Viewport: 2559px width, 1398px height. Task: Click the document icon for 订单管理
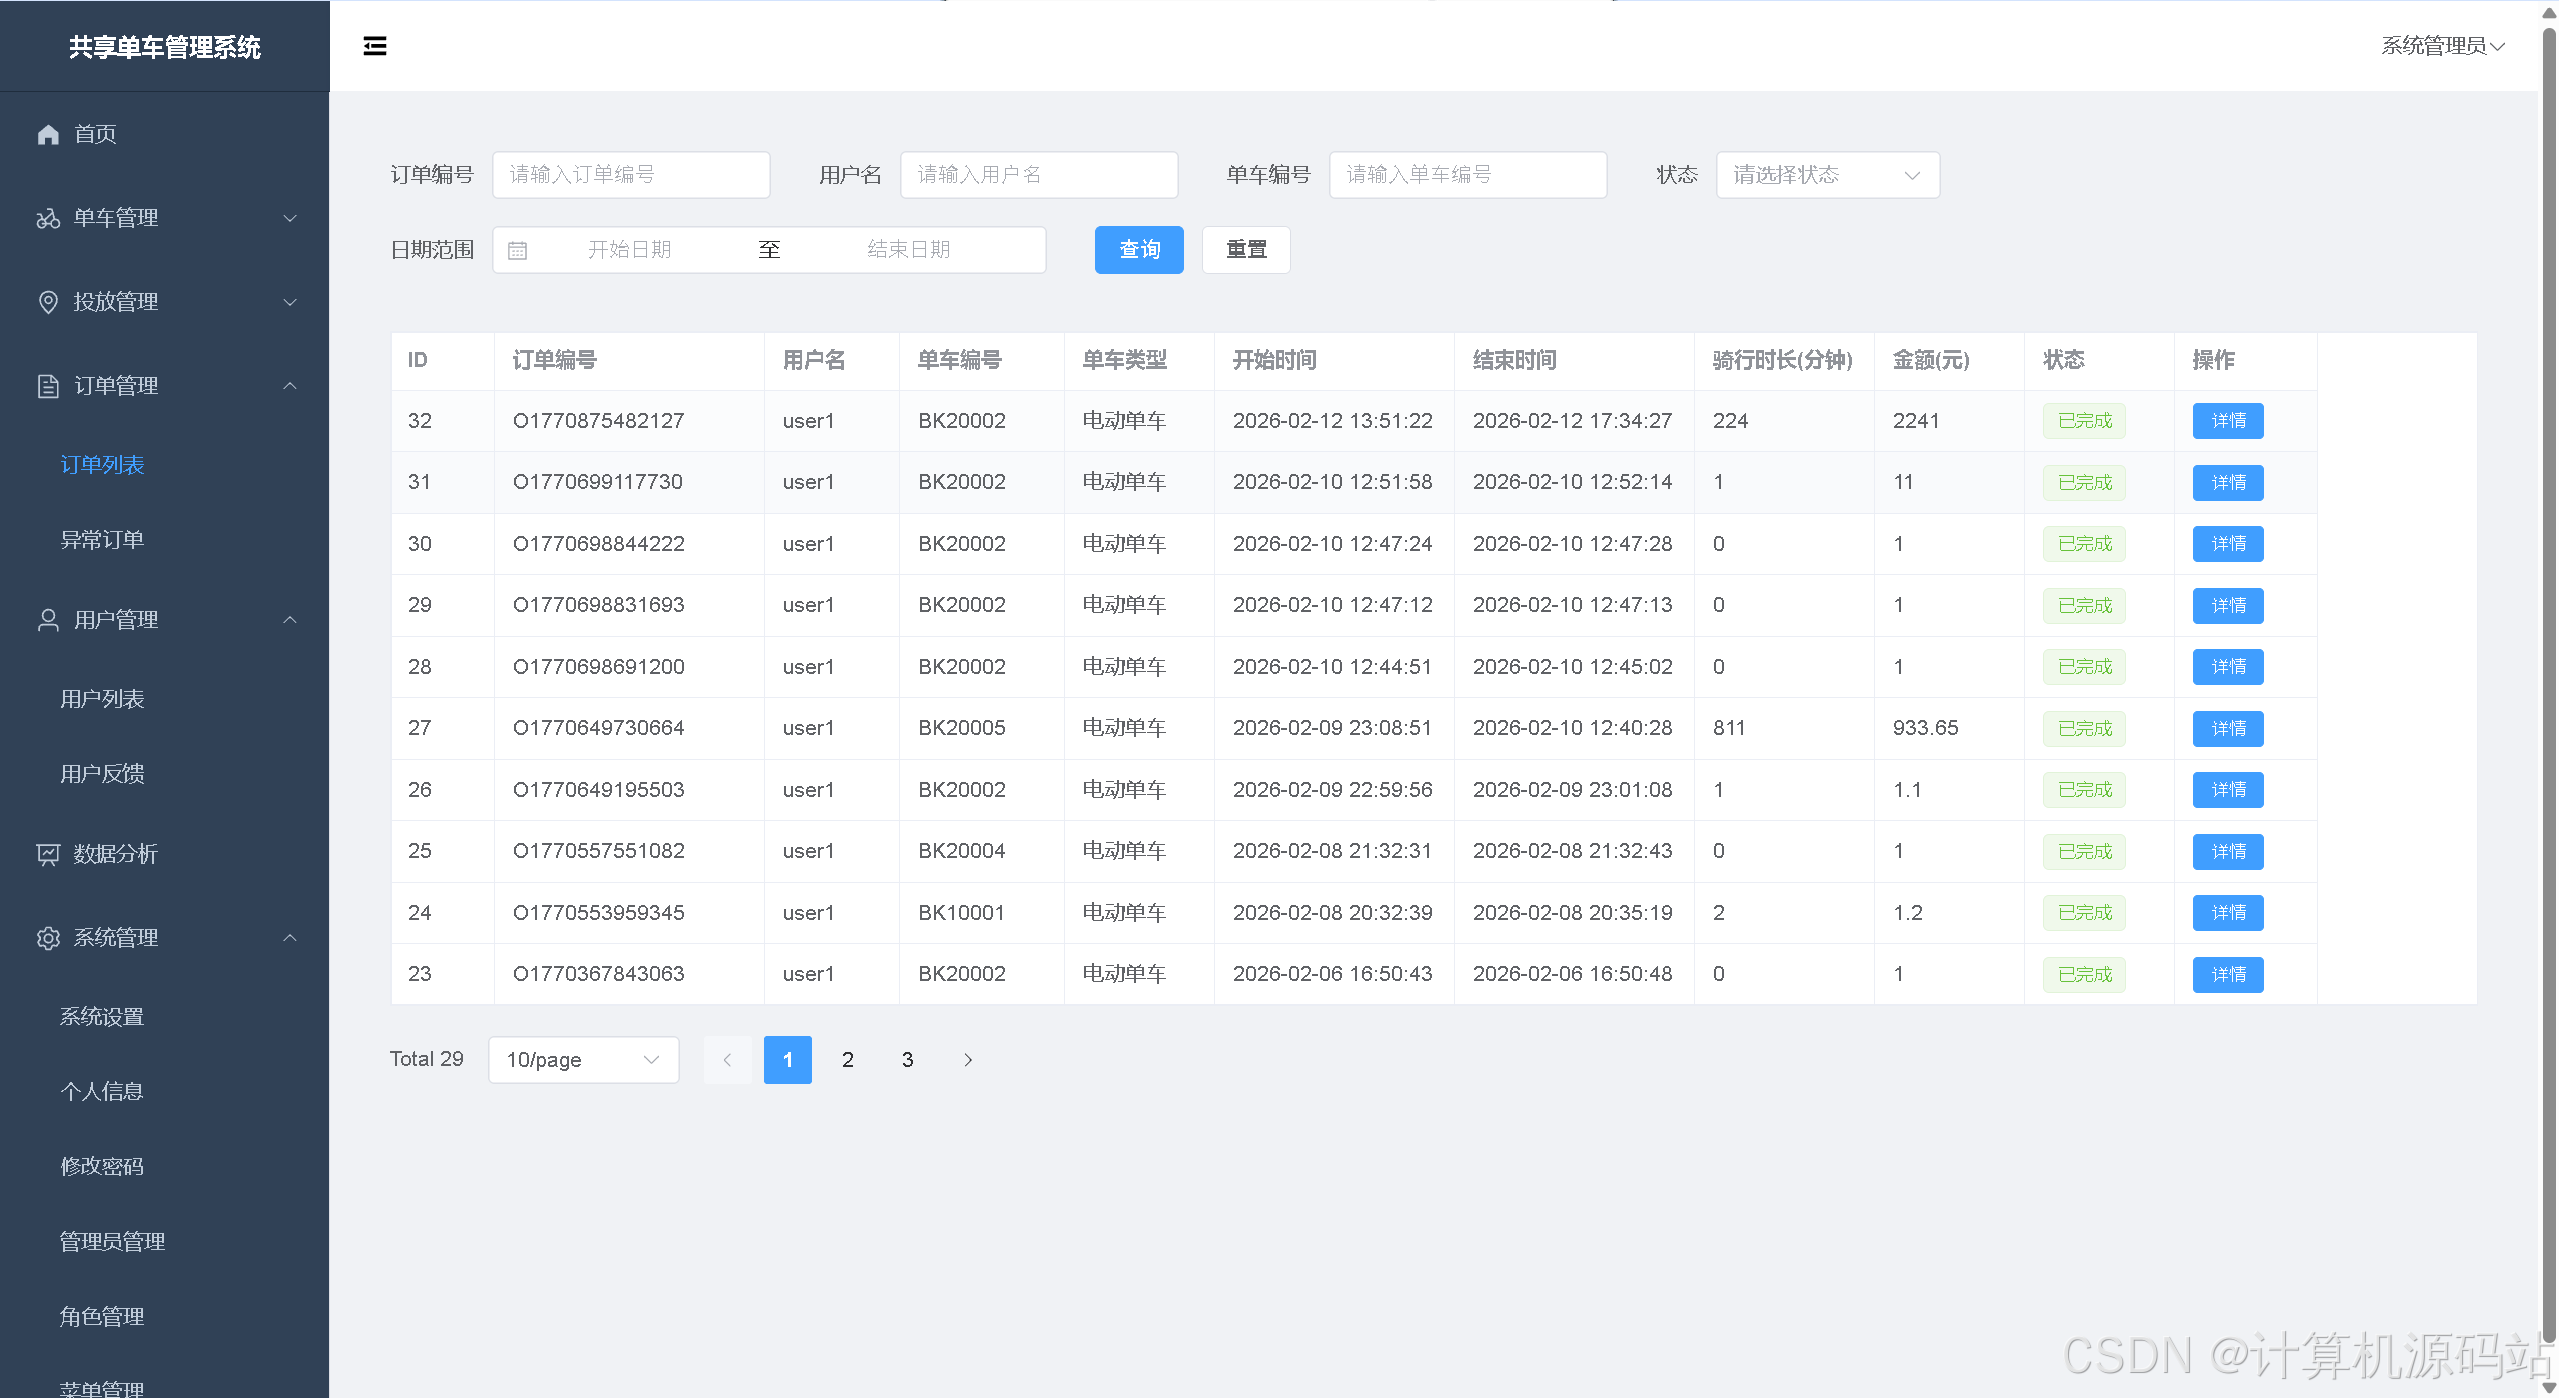[x=48, y=386]
